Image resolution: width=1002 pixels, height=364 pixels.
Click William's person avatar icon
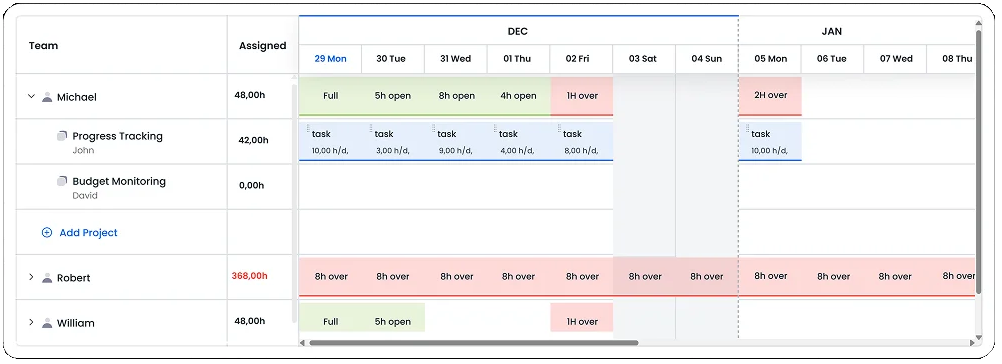tap(47, 323)
